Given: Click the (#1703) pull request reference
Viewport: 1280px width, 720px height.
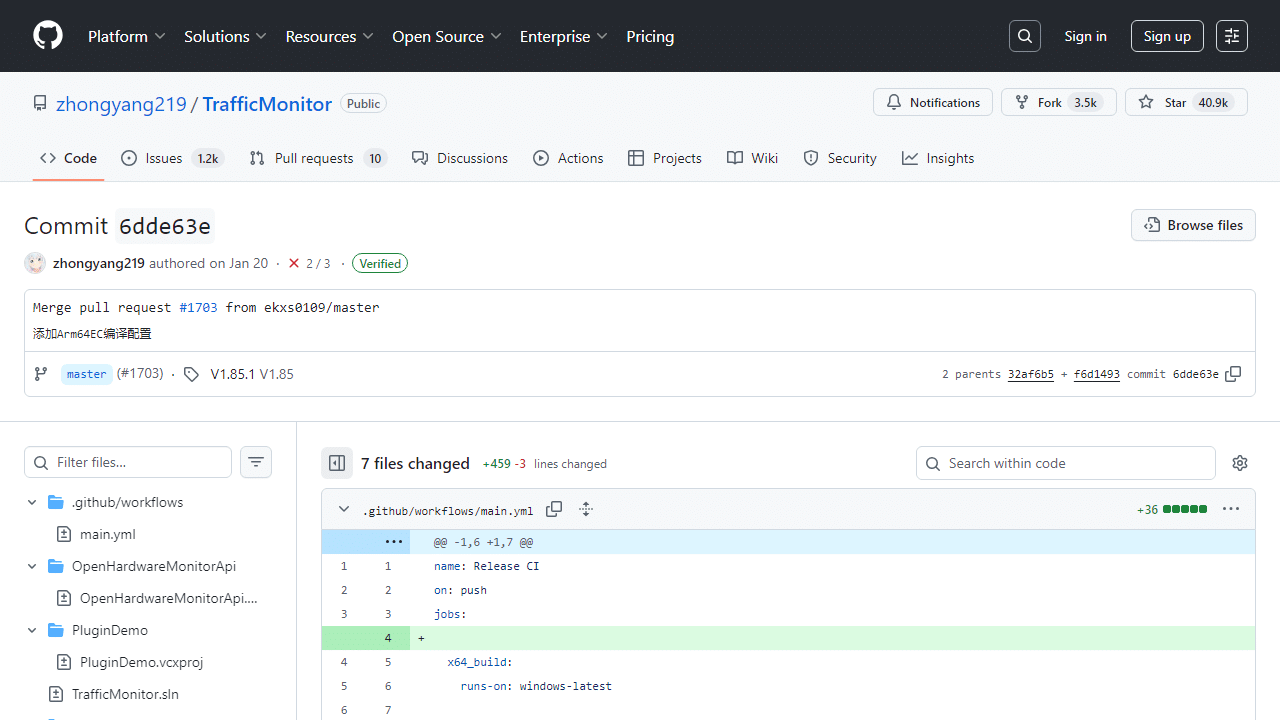Looking at the screenshot, I should [x=140, y=374].
